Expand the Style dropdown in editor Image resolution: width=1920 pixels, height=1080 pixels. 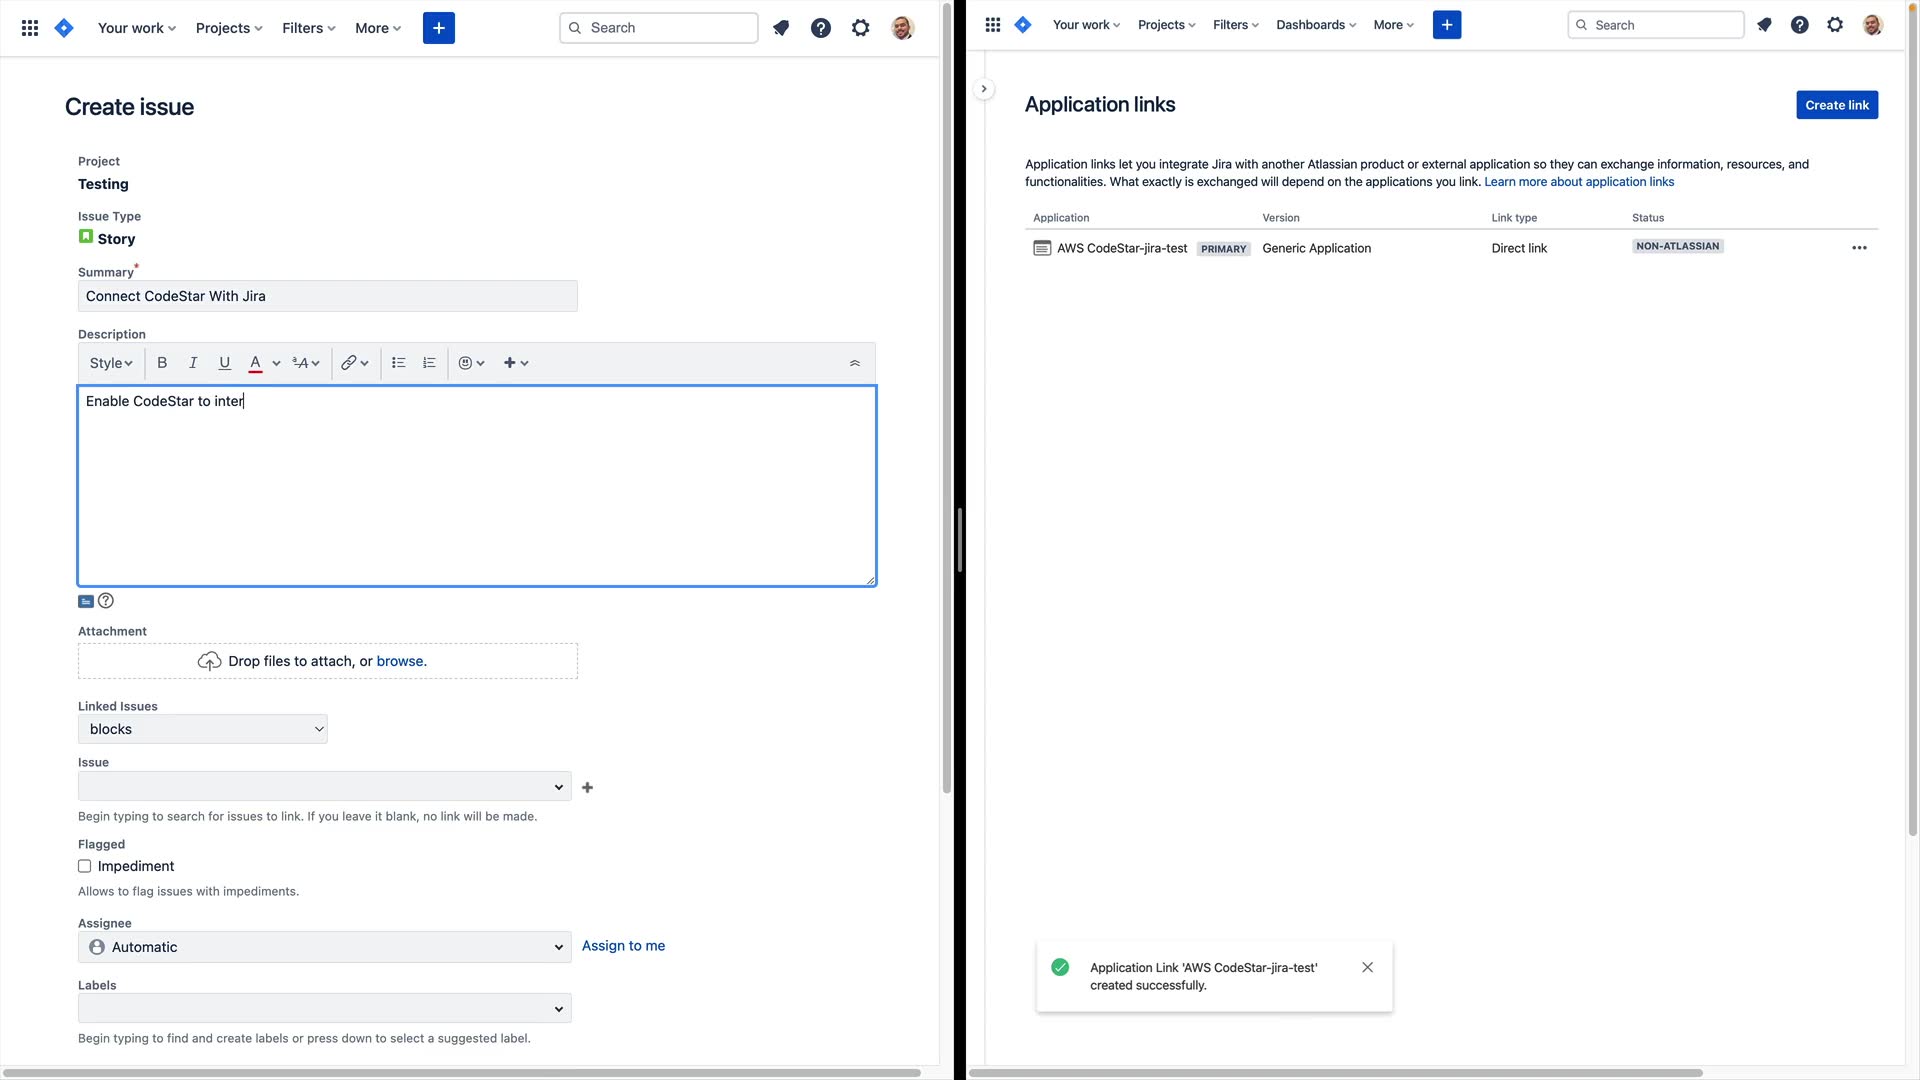click(111, 363)
